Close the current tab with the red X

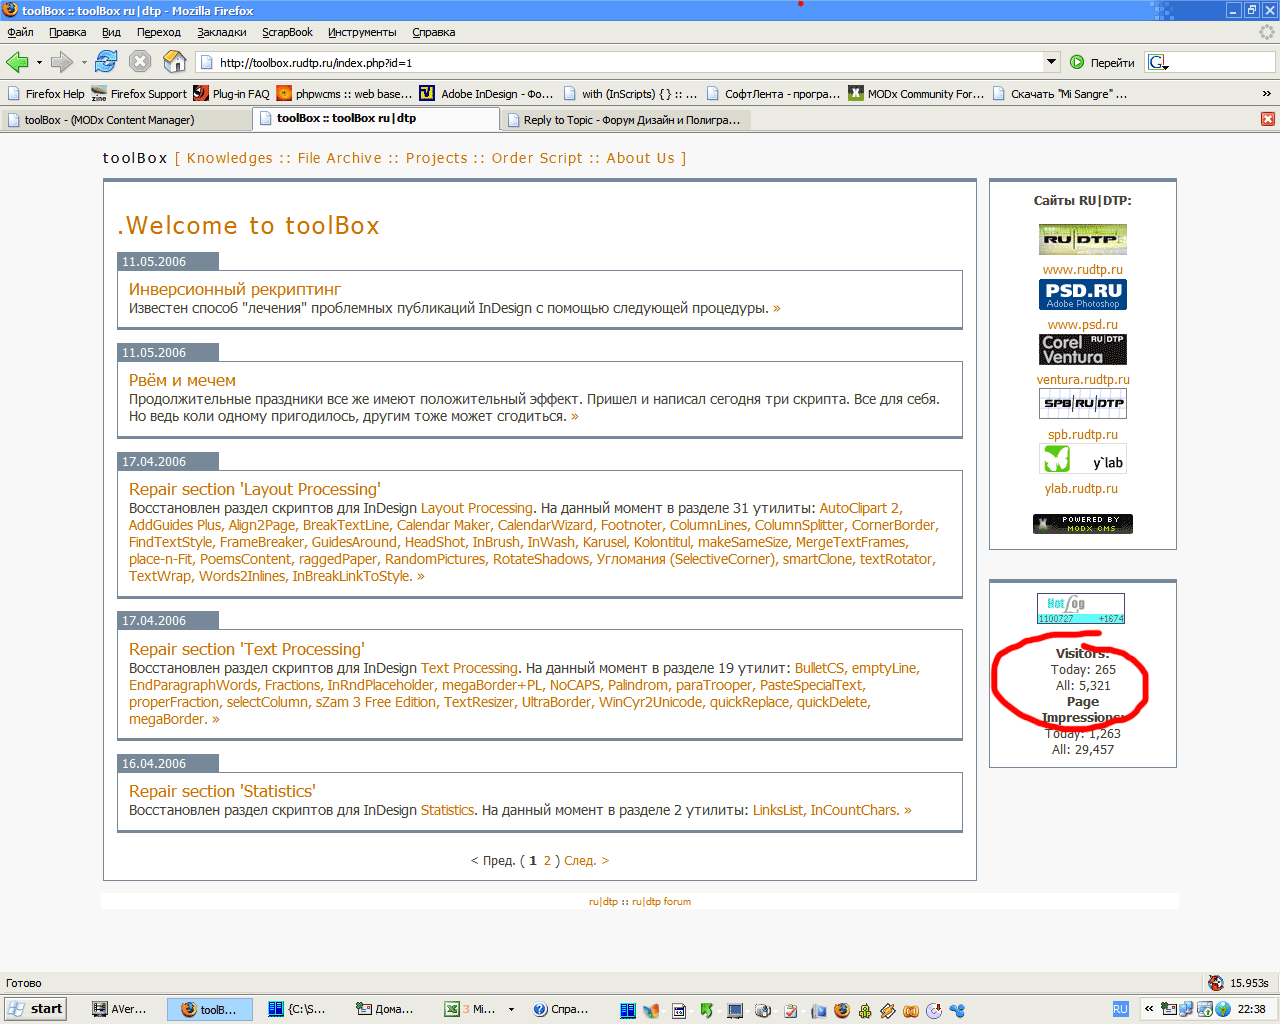click(x=1267, y=119)
